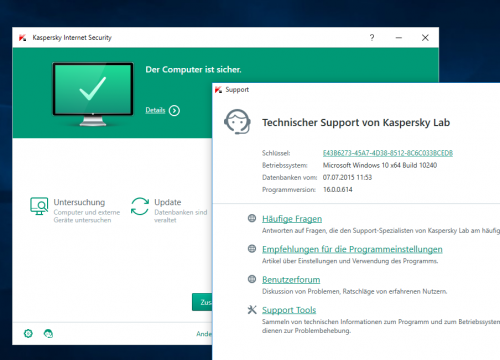Click the database date '07.07.2015 11:53'

pos(347,177)
